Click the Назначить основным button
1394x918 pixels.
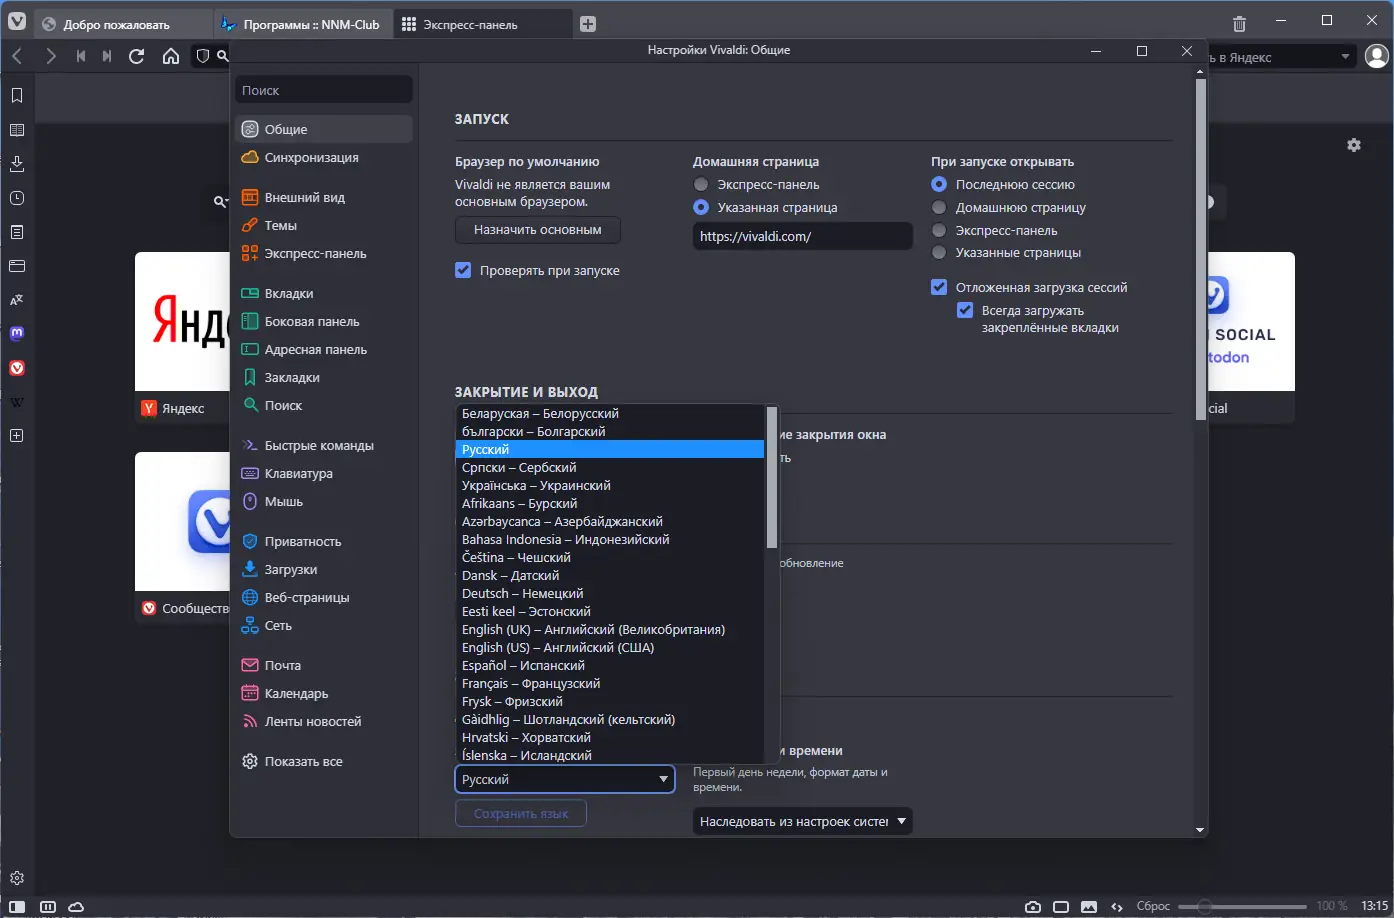[x=538, y=230]
